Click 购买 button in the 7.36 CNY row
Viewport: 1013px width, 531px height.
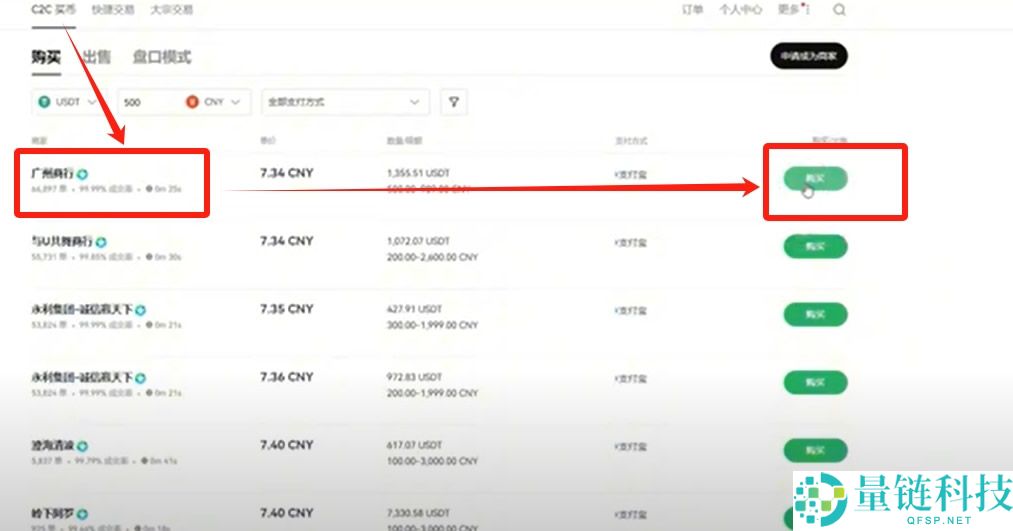click(x=815, y=382)
